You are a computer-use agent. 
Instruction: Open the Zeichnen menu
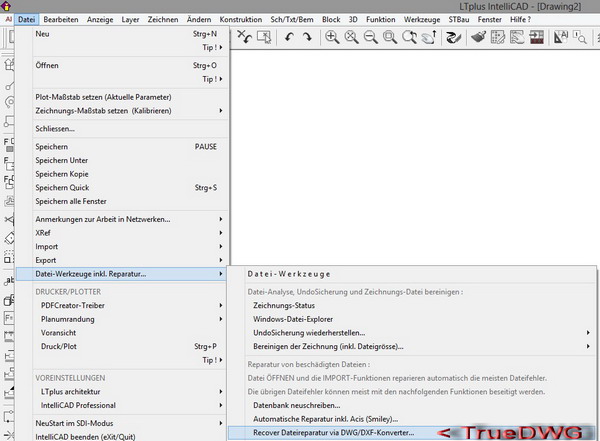pos(163,20)
